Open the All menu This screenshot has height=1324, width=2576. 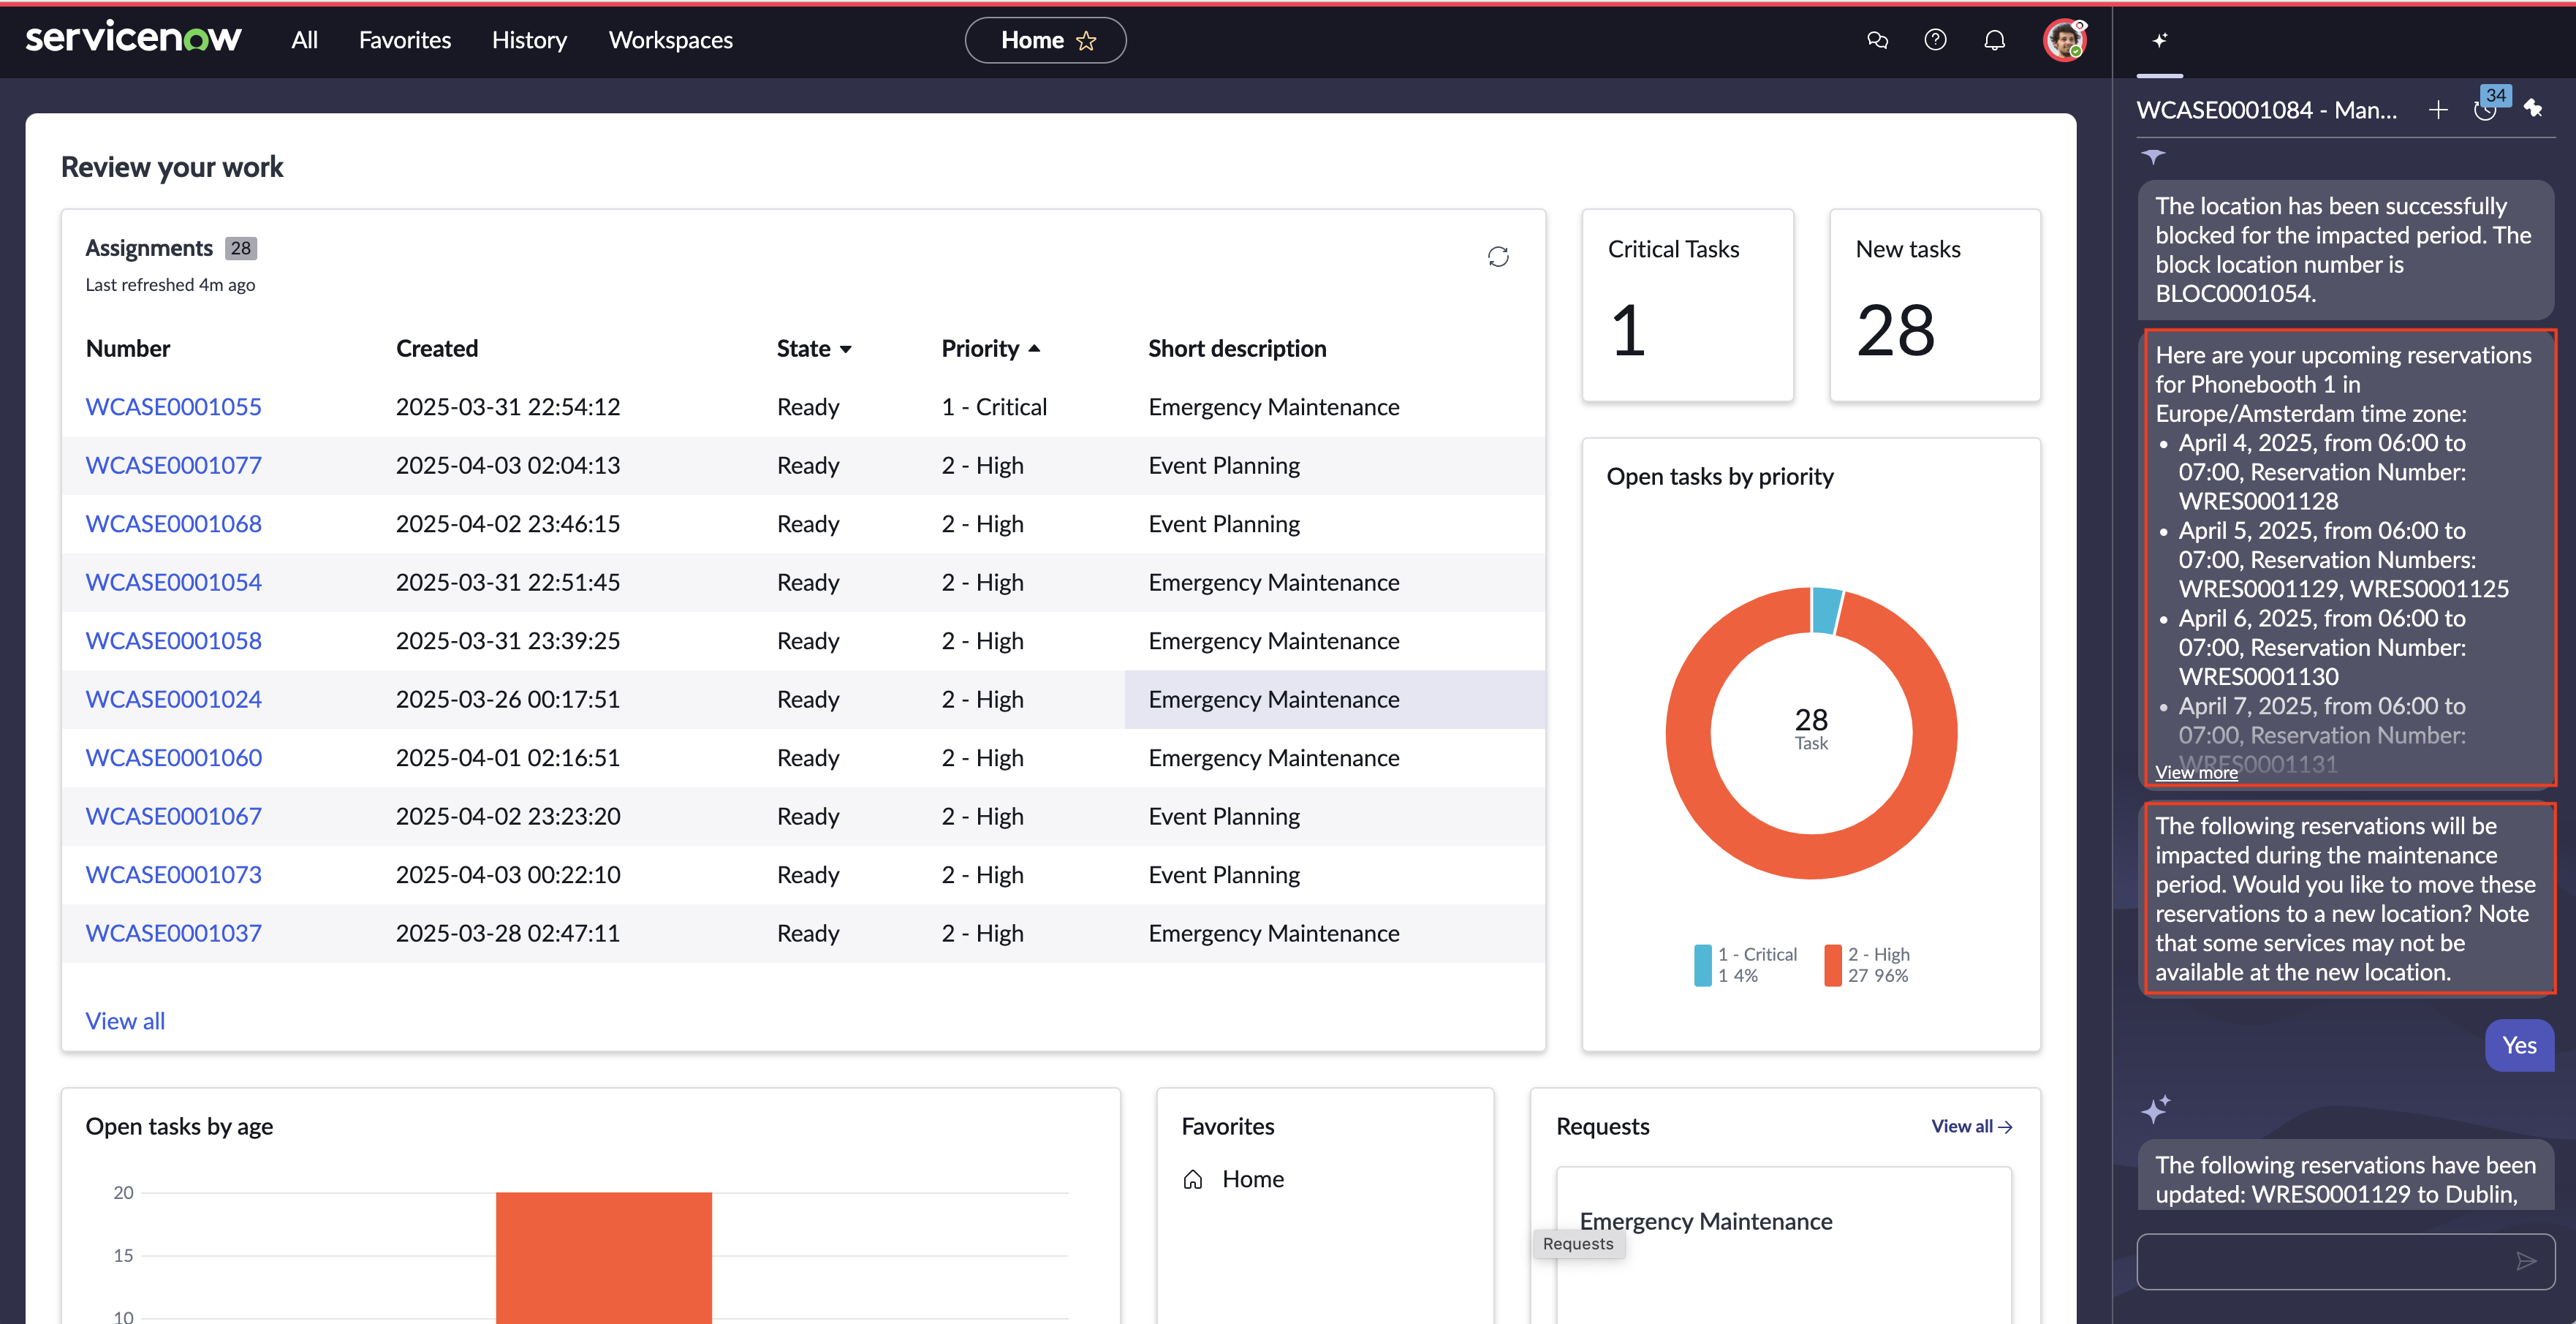point(304,40)
